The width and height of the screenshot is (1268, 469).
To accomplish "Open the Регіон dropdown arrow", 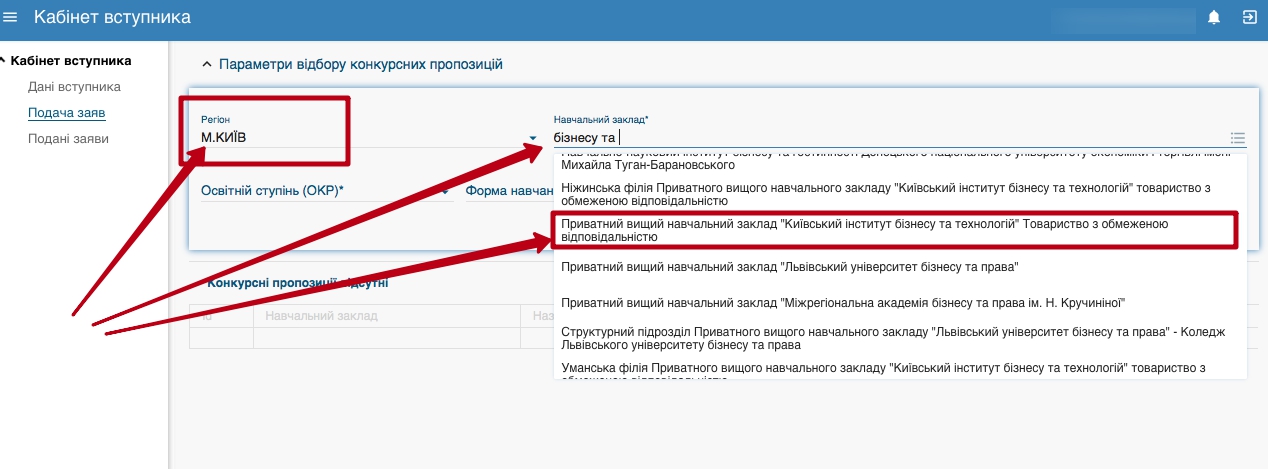I will [533, 138].
